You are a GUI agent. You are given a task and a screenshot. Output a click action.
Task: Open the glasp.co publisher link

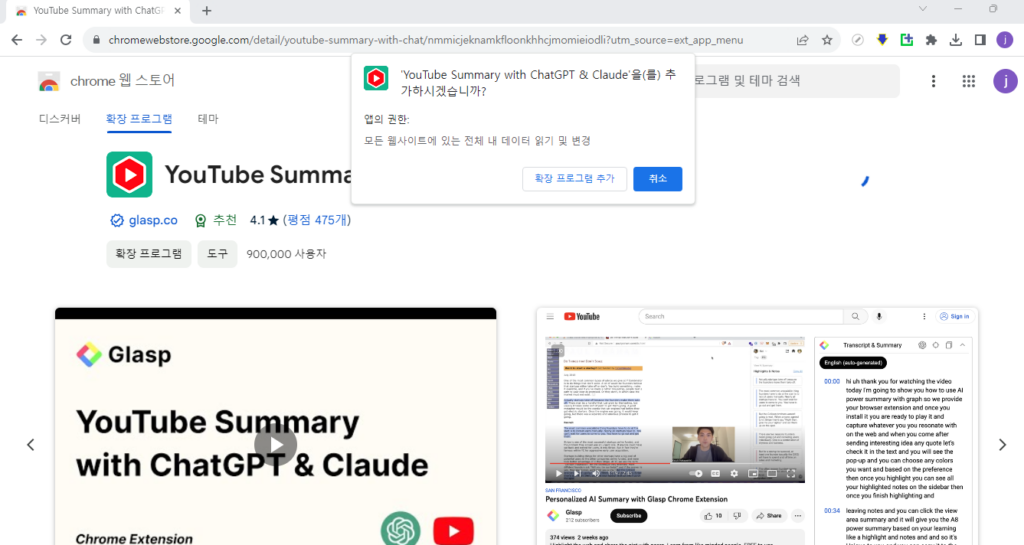[x=153, y=221]
